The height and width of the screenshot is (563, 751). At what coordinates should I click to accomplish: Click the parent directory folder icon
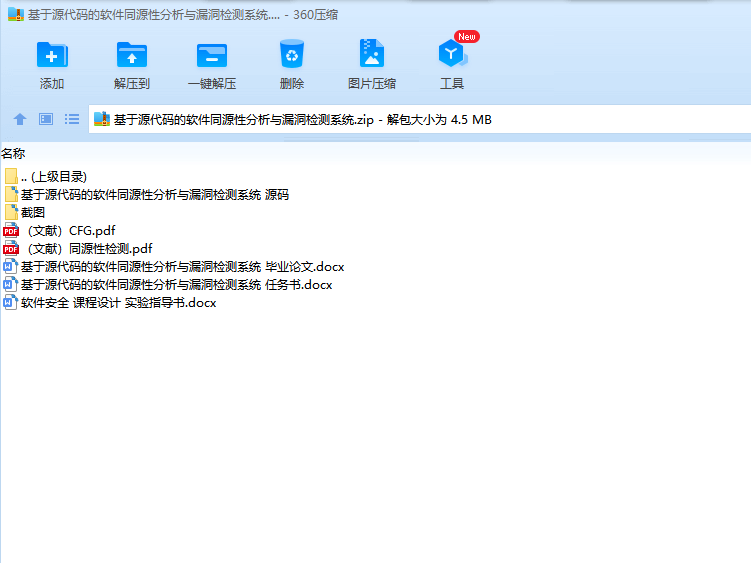click(11, 176)
